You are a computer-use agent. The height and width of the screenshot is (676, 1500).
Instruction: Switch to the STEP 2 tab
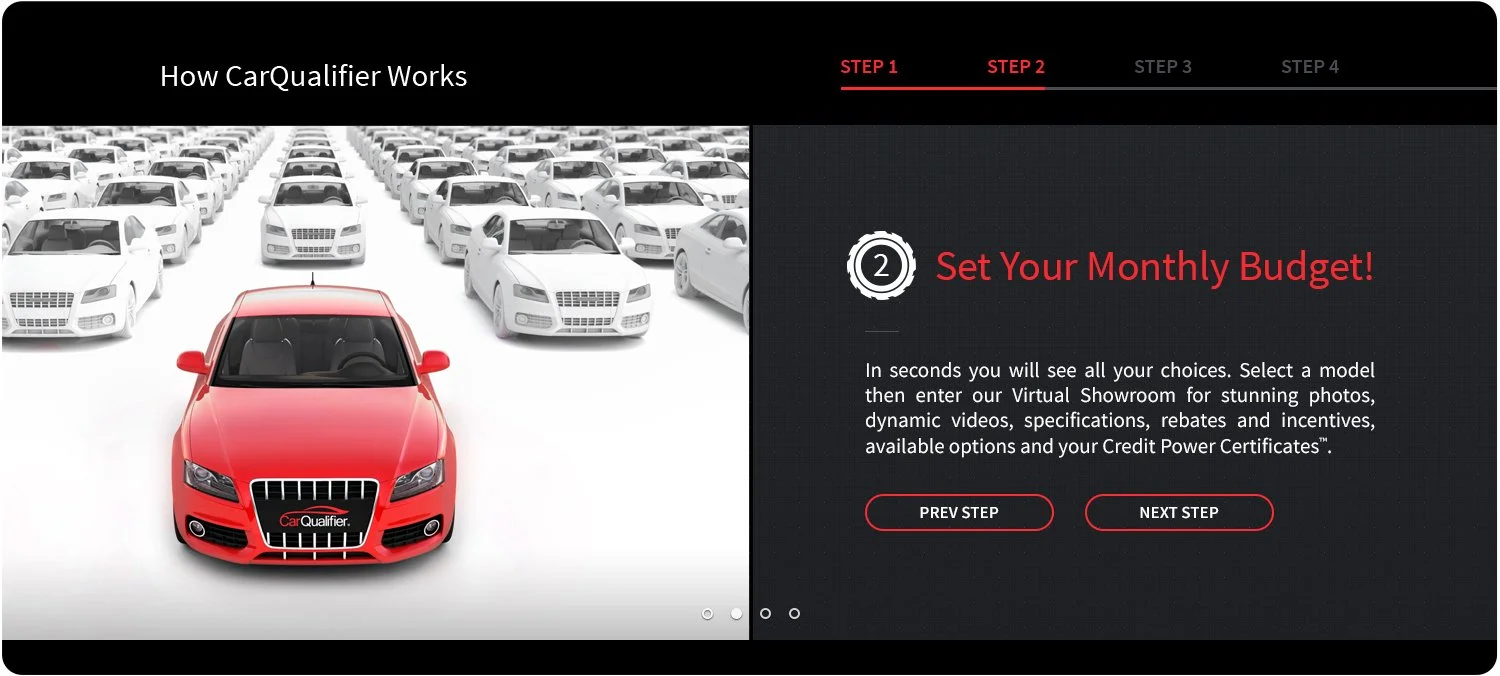pyautogui.click(x=1016, y=67)
